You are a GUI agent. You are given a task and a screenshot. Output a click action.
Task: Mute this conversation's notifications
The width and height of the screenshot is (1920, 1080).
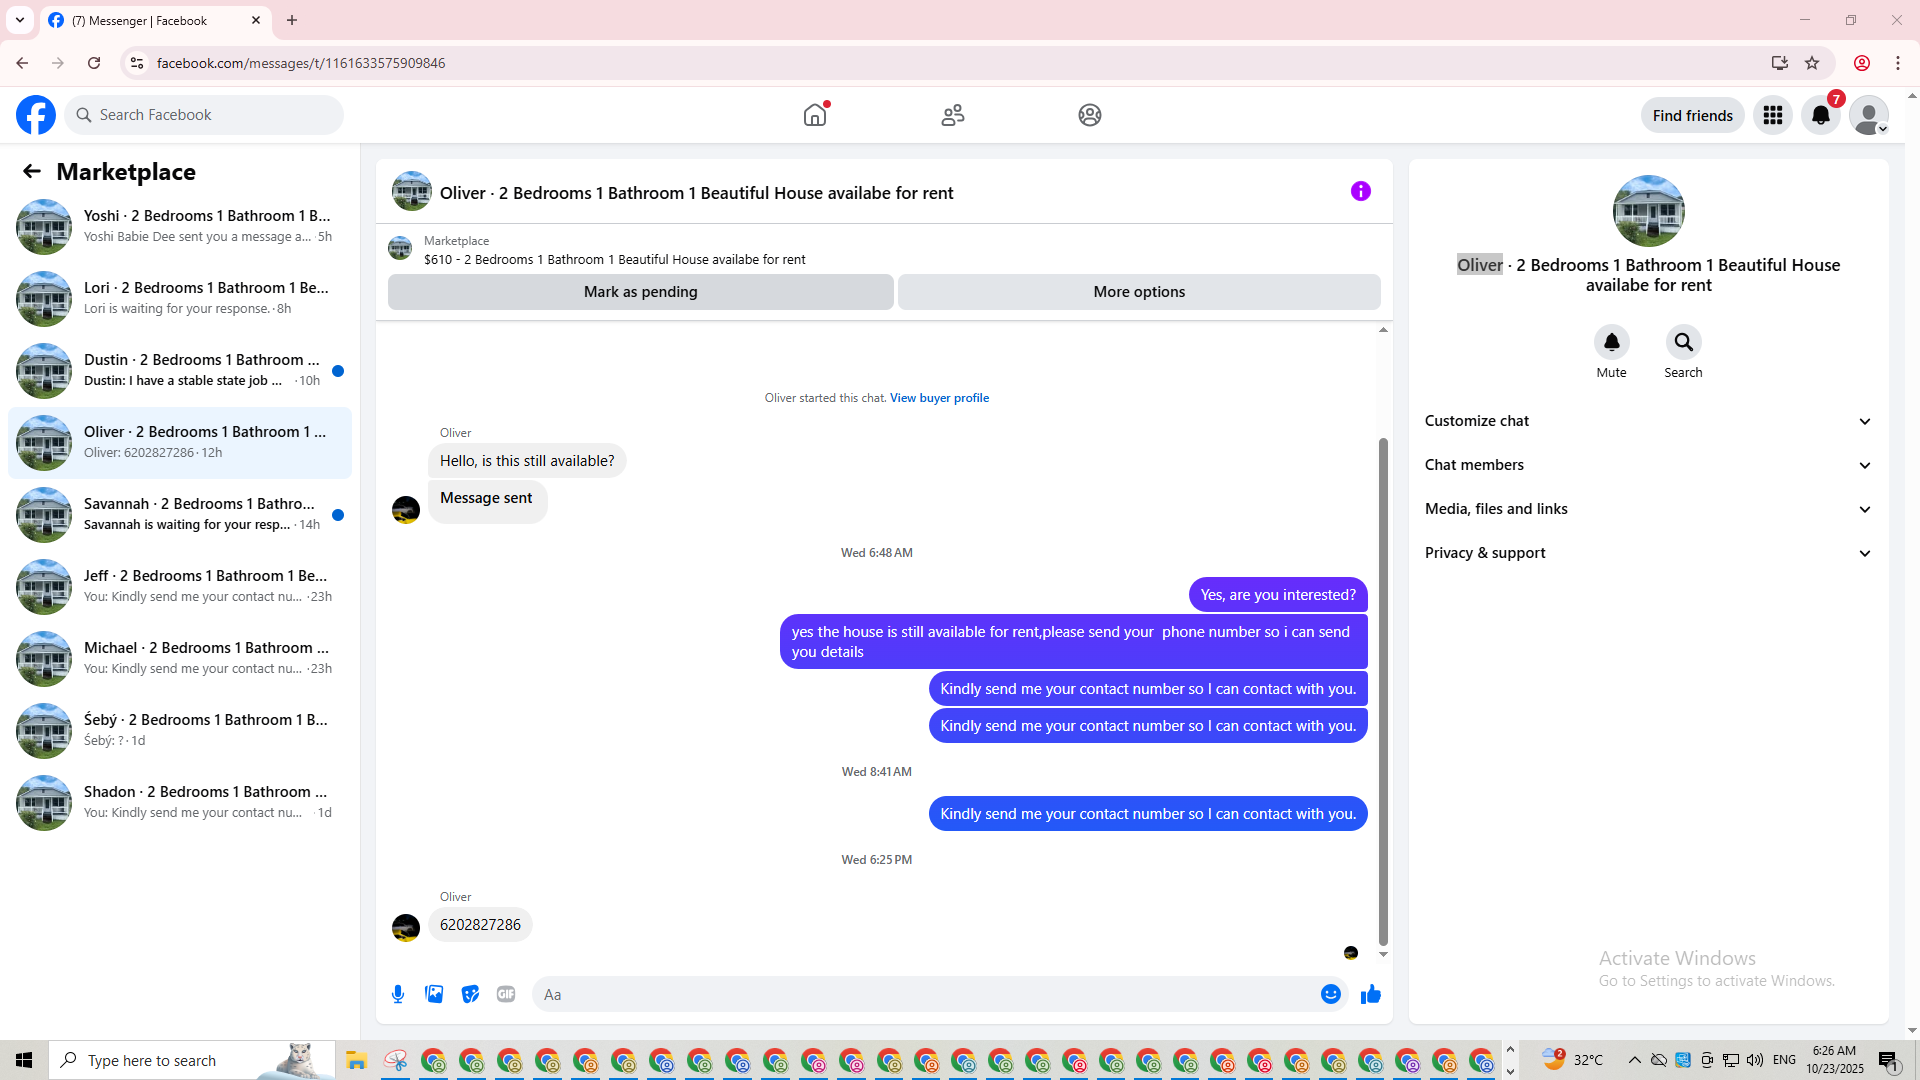click(x=1611, y=343)
